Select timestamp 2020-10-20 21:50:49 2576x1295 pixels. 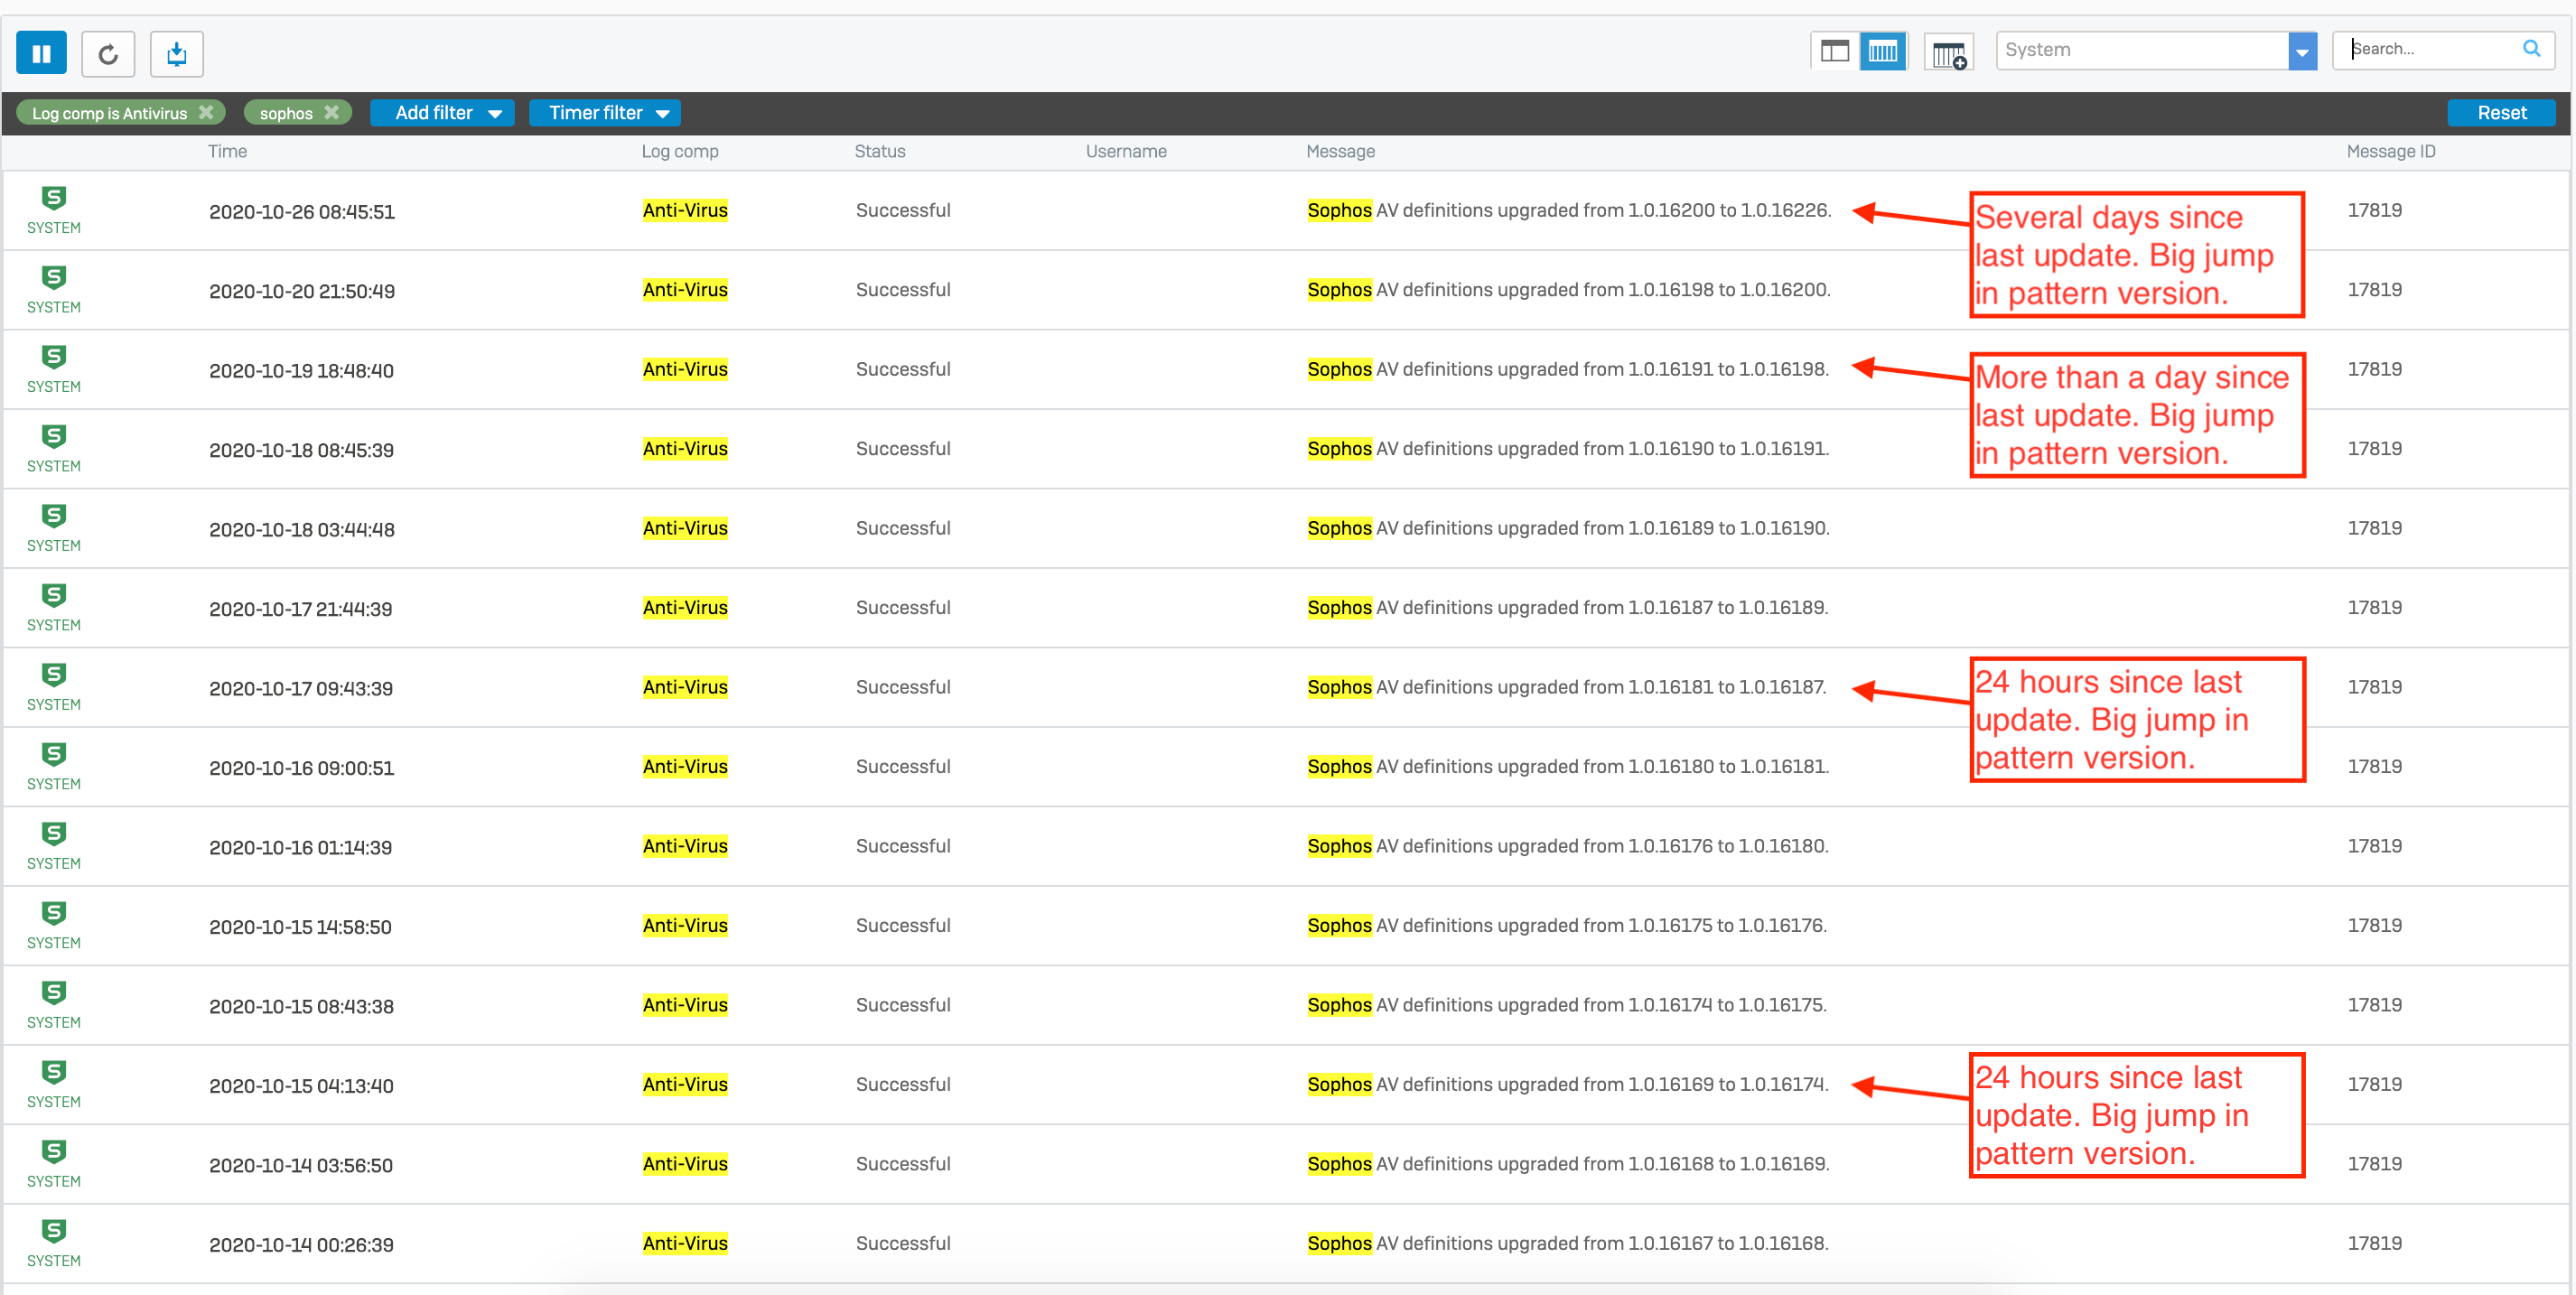click(301, 291)
